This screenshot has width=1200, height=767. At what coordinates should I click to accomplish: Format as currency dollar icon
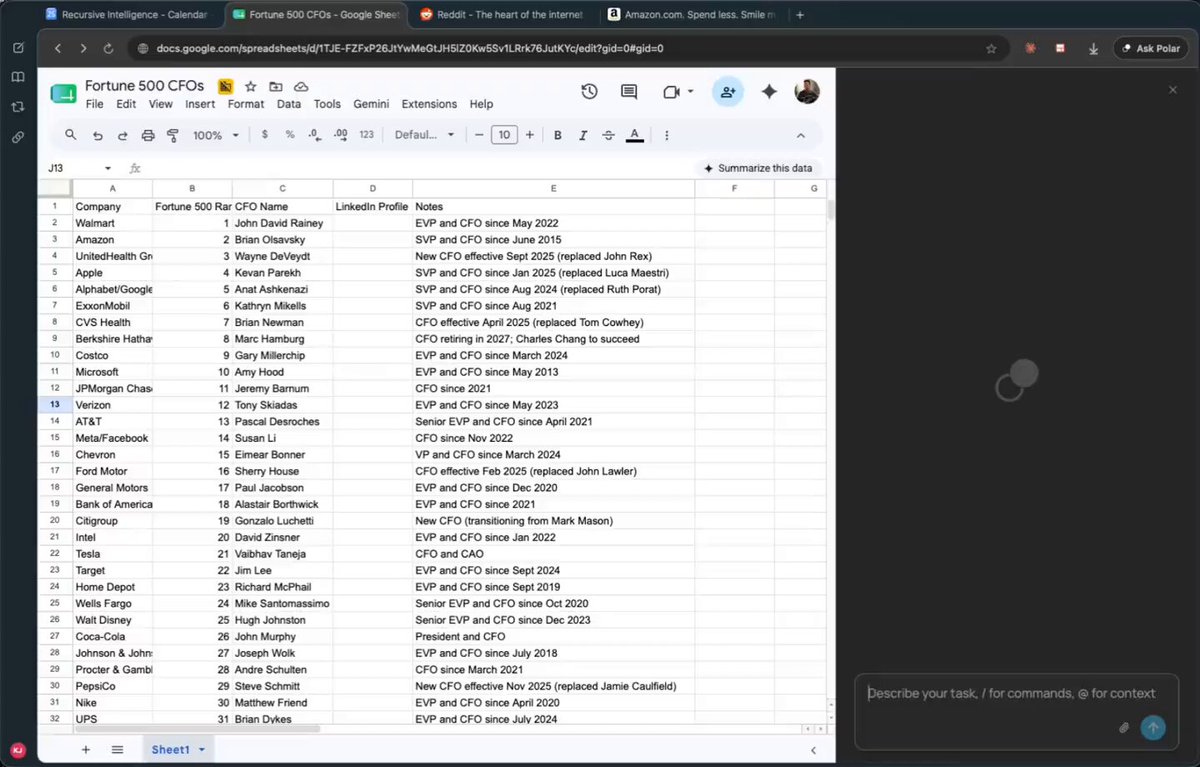[264, 135]
